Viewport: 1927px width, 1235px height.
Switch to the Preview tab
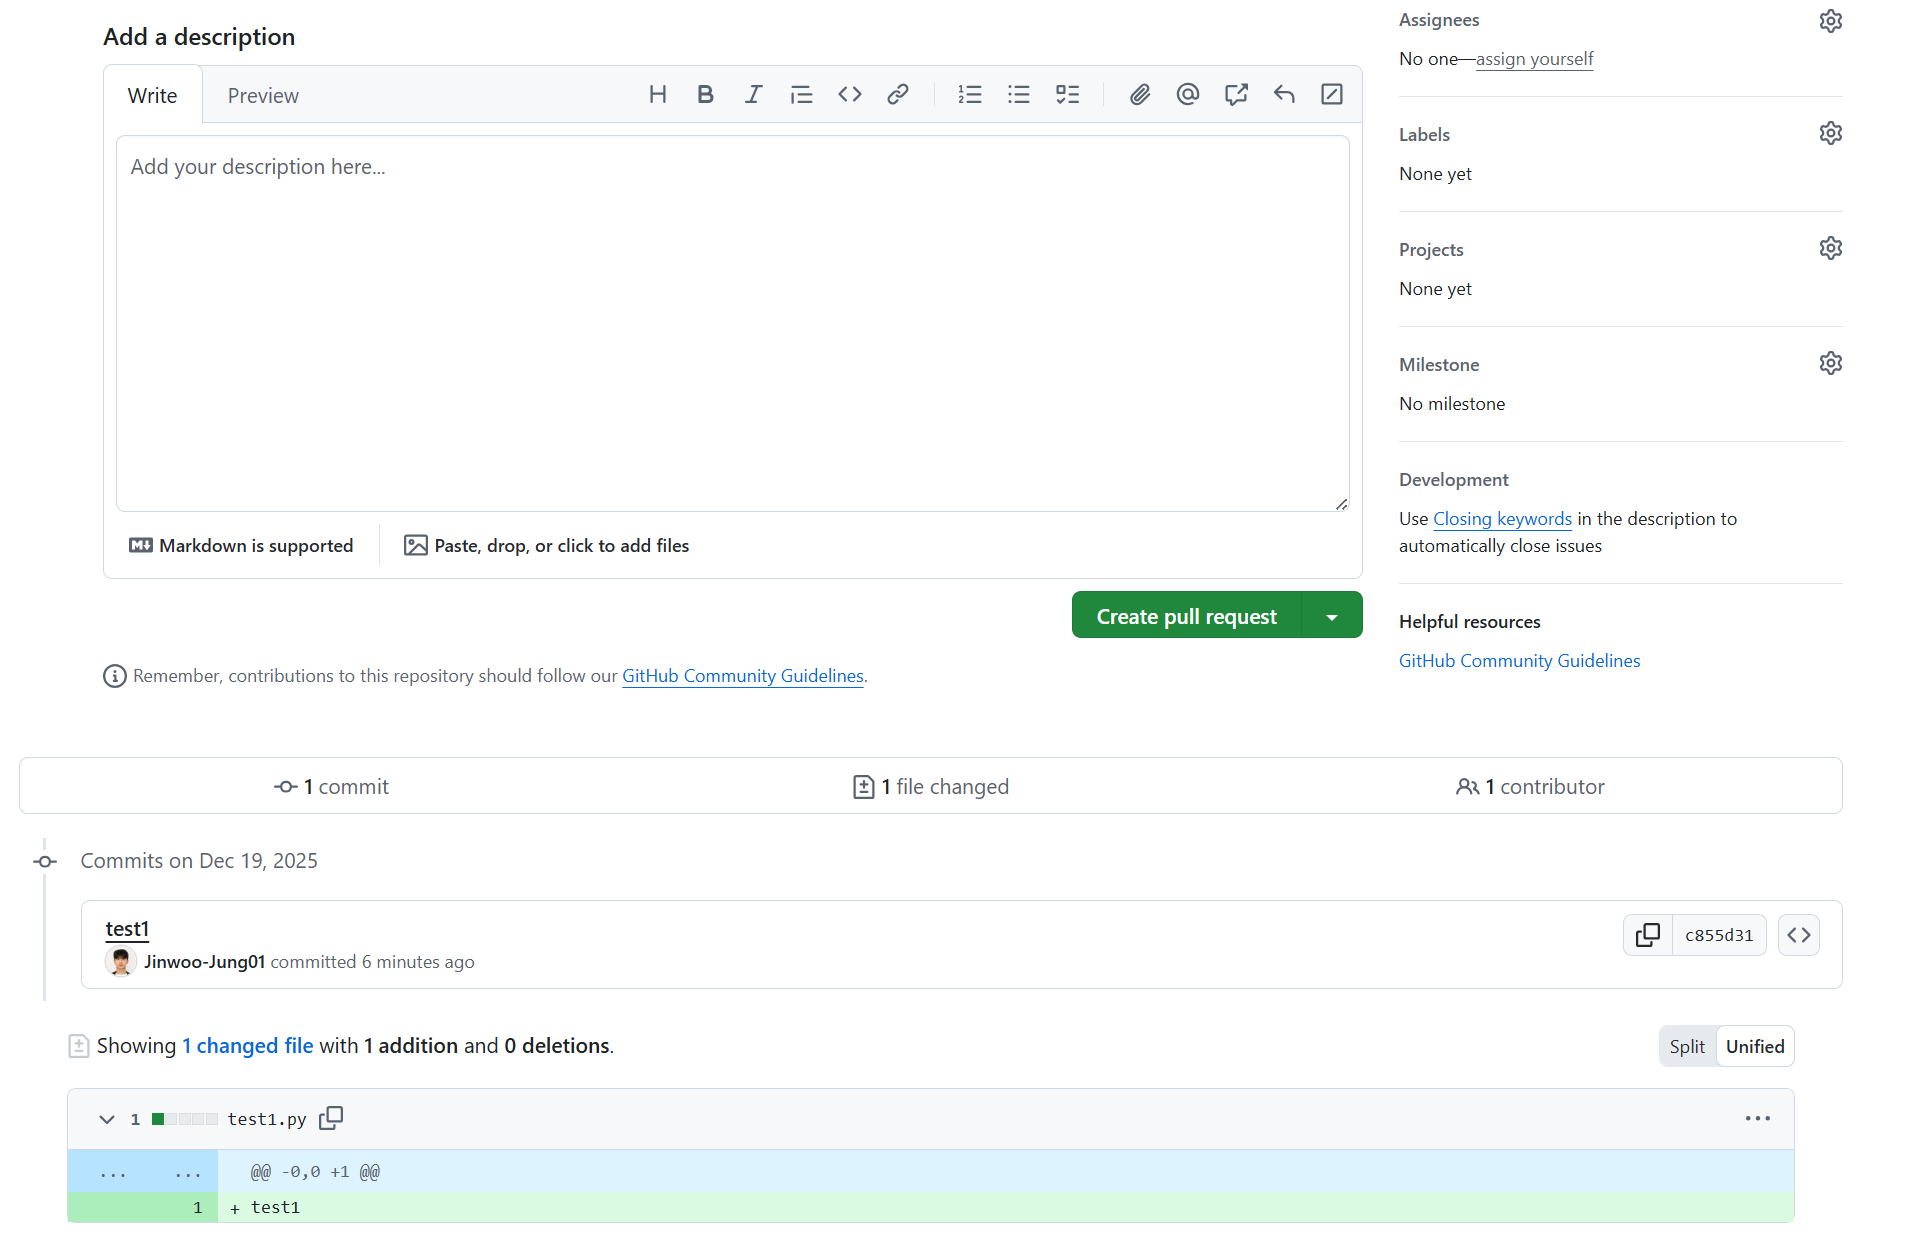click(263, 96)
